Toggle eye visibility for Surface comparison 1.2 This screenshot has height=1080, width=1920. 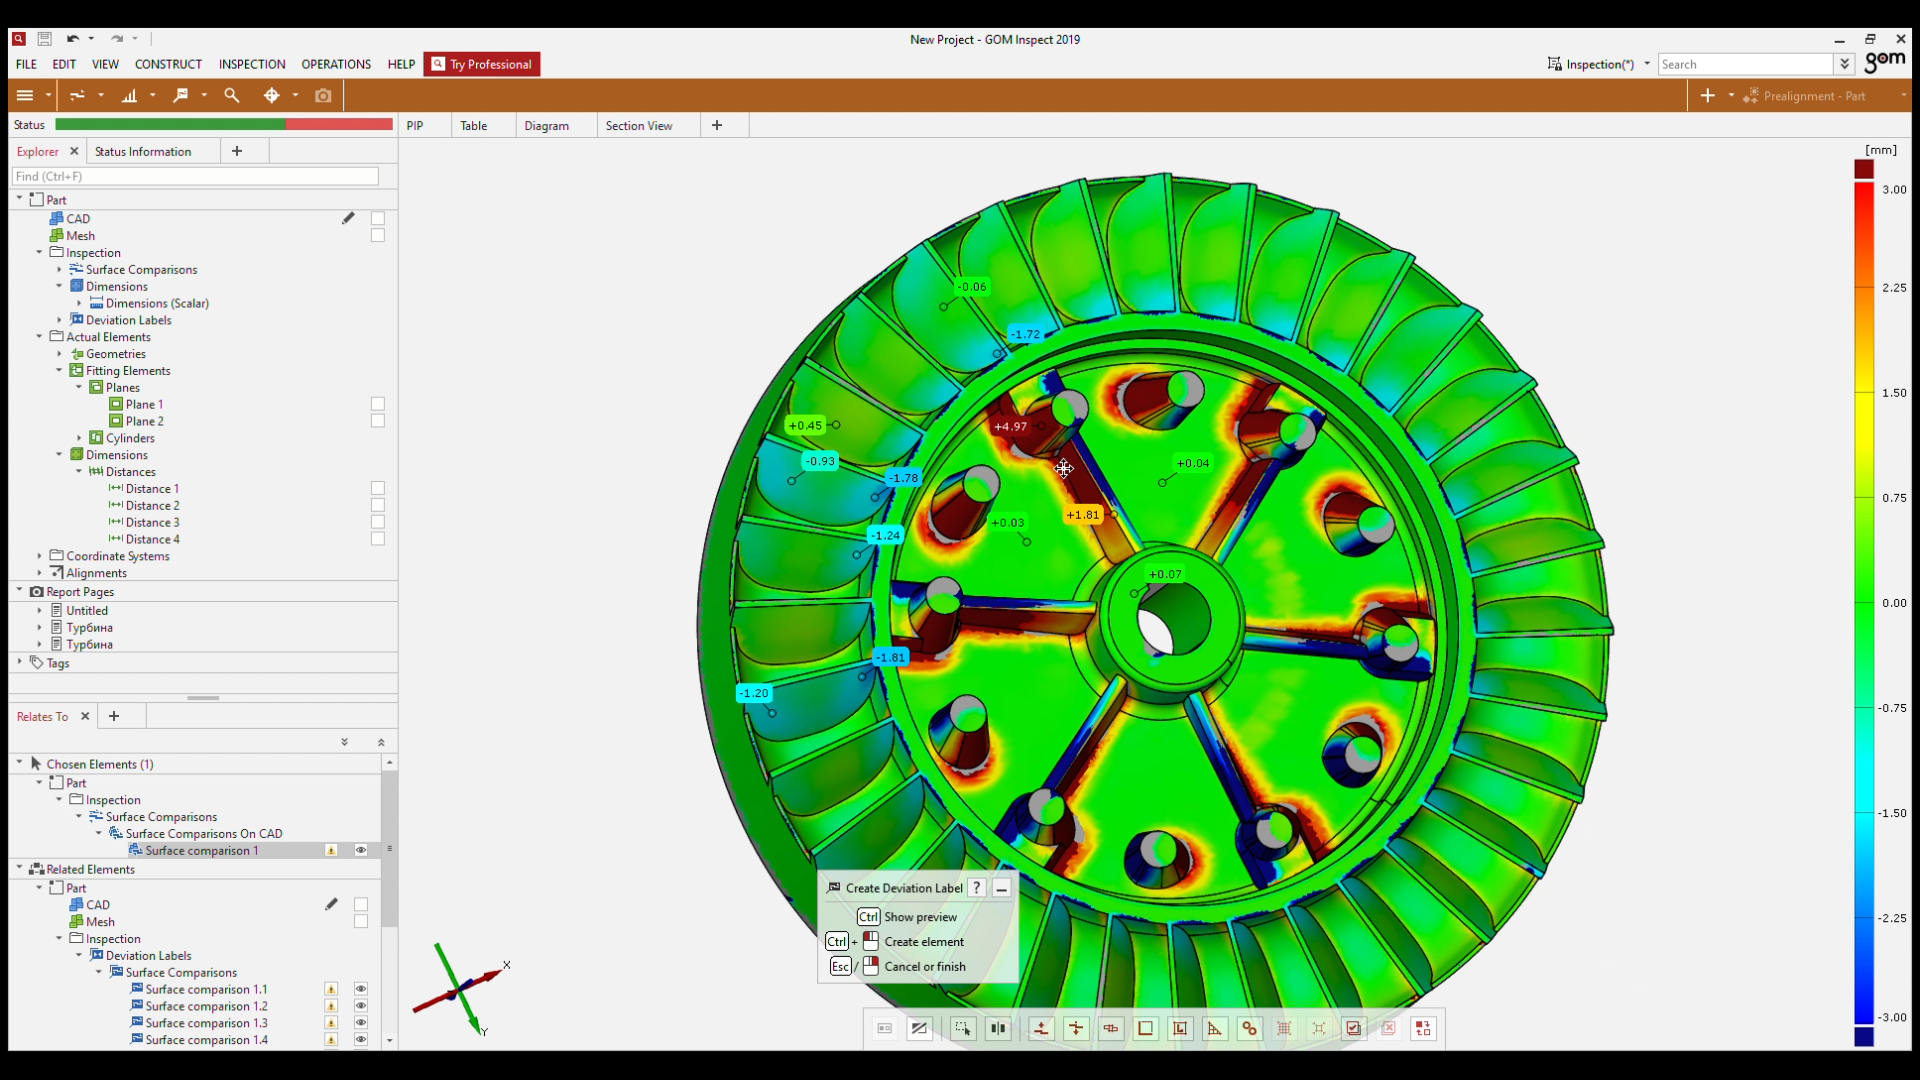[x=361, y=1006]
